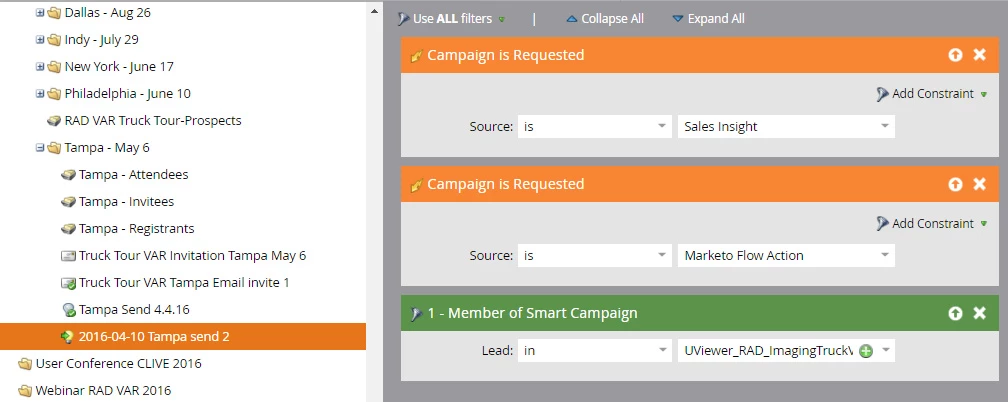Expand the Dallas - Aug 26 folder
Screen dimensions: 1008x402
click(x=40, y=13)
